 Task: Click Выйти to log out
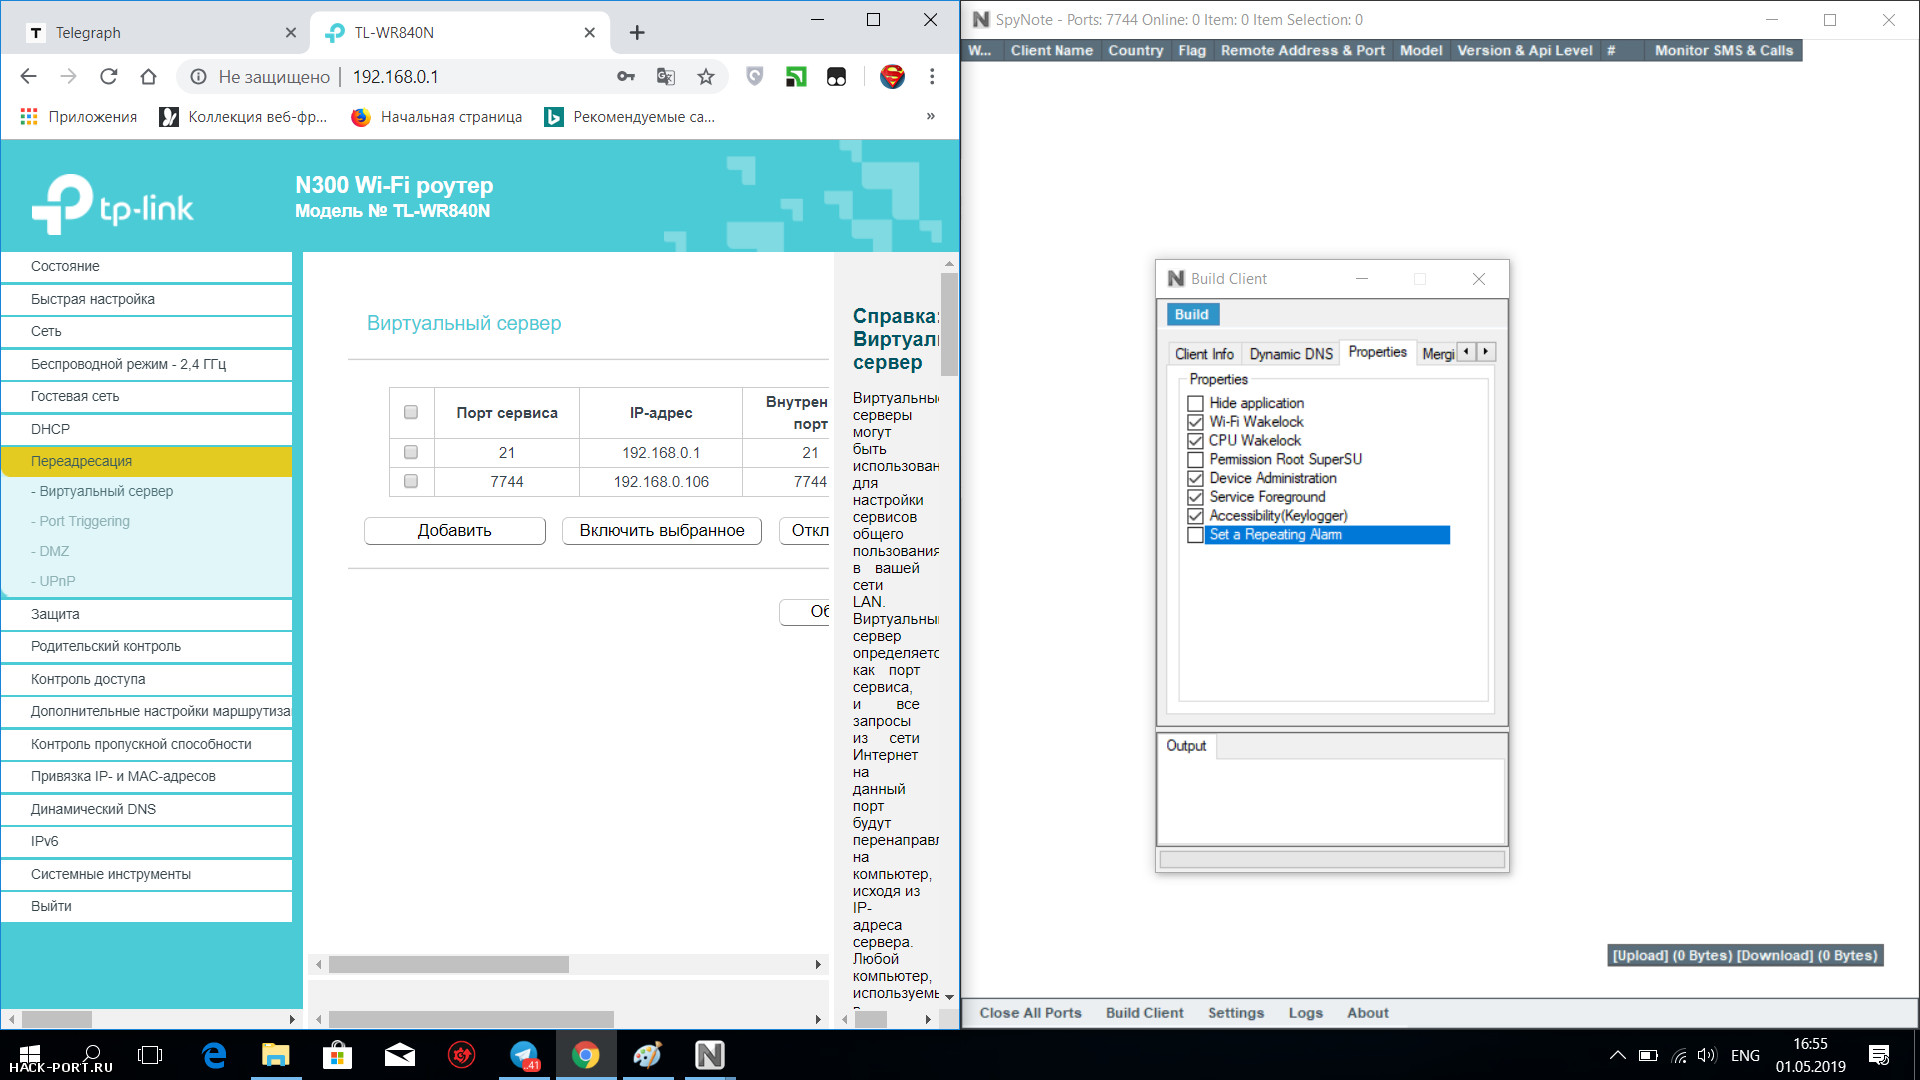(147, 906)
